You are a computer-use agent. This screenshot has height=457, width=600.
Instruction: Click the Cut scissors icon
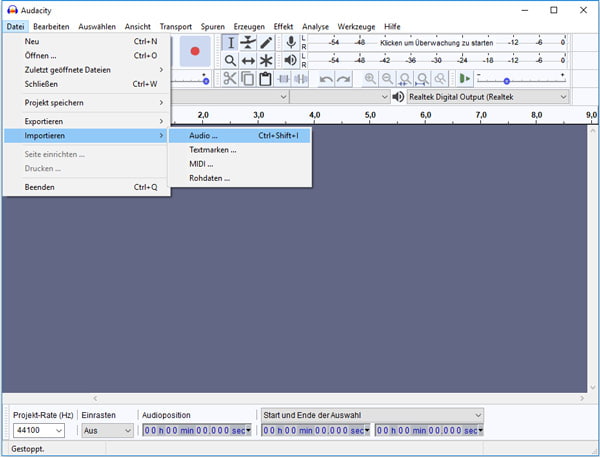[230, 78]
